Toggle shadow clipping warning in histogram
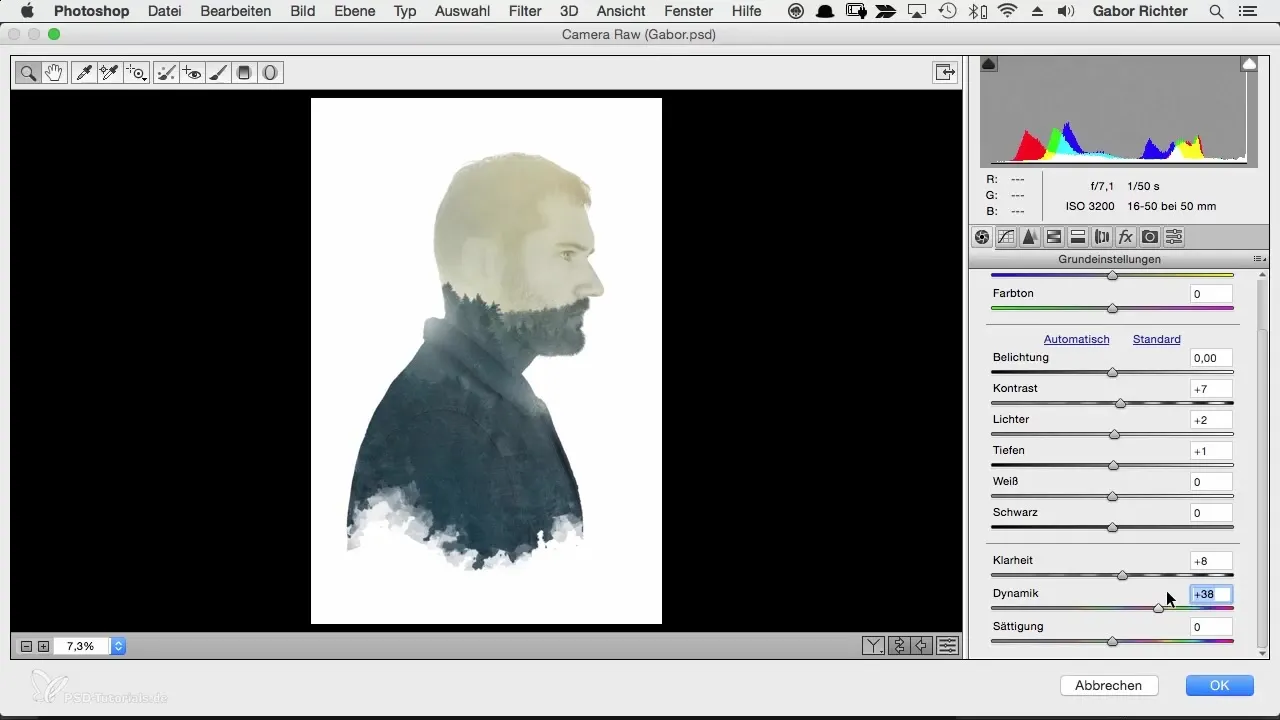Viewport: 1280px width, 720px height. click(x=988, y=64)
